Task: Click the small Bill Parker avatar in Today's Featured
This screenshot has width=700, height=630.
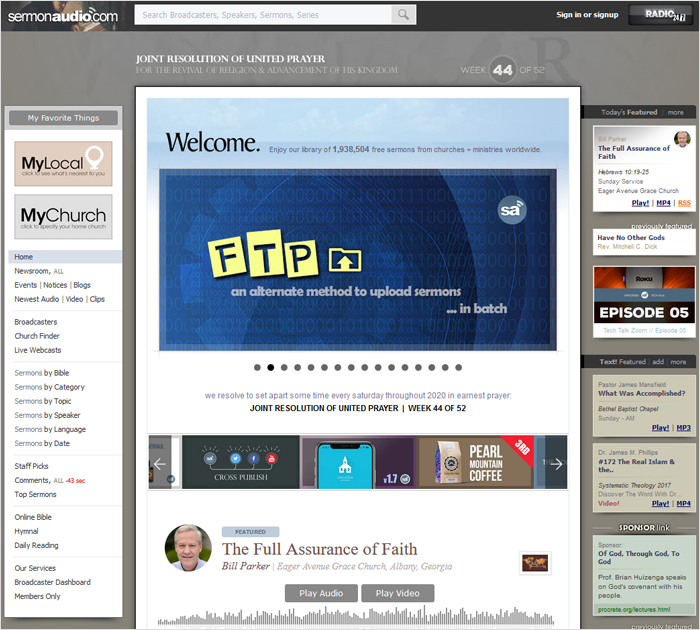Action: 682,139
